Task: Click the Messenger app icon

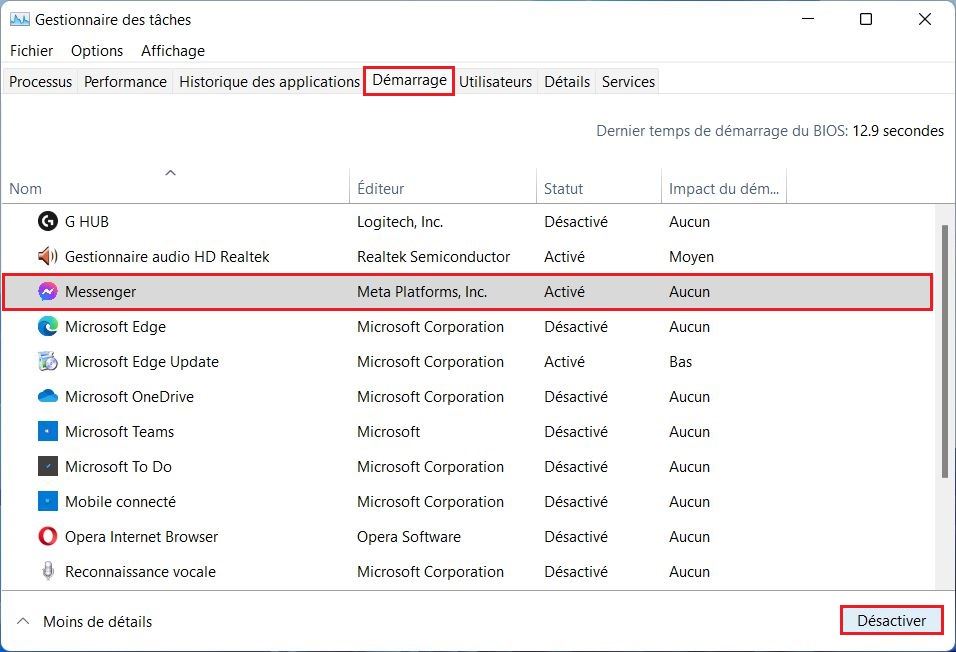Action: tap(47, 292)
